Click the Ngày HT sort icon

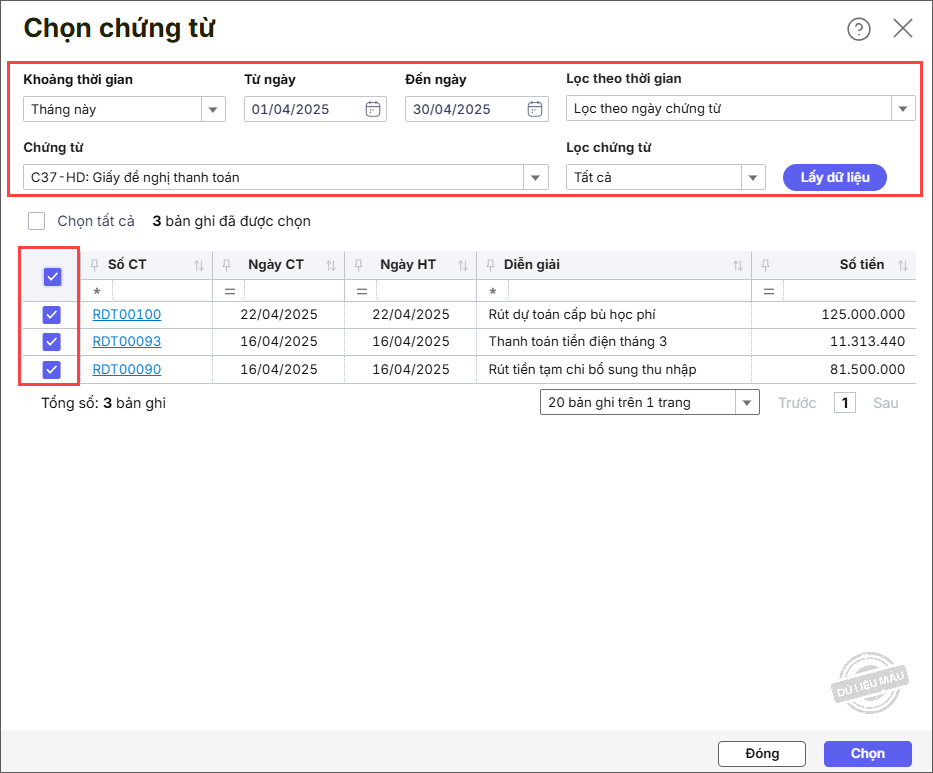pyautogui.click(x=462, y=266)
